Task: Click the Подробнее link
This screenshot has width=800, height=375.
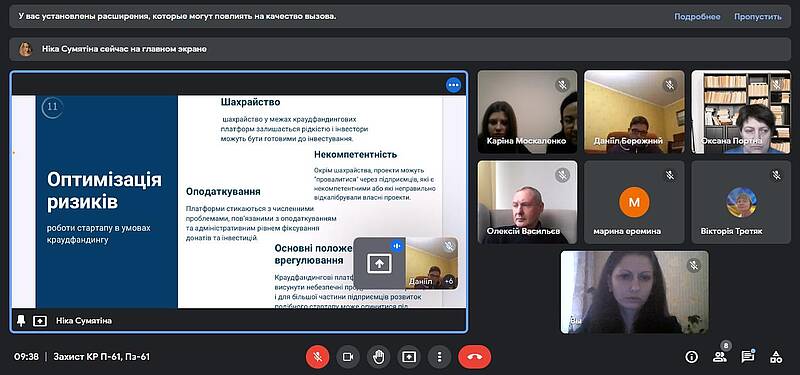Action: (697, 16)
